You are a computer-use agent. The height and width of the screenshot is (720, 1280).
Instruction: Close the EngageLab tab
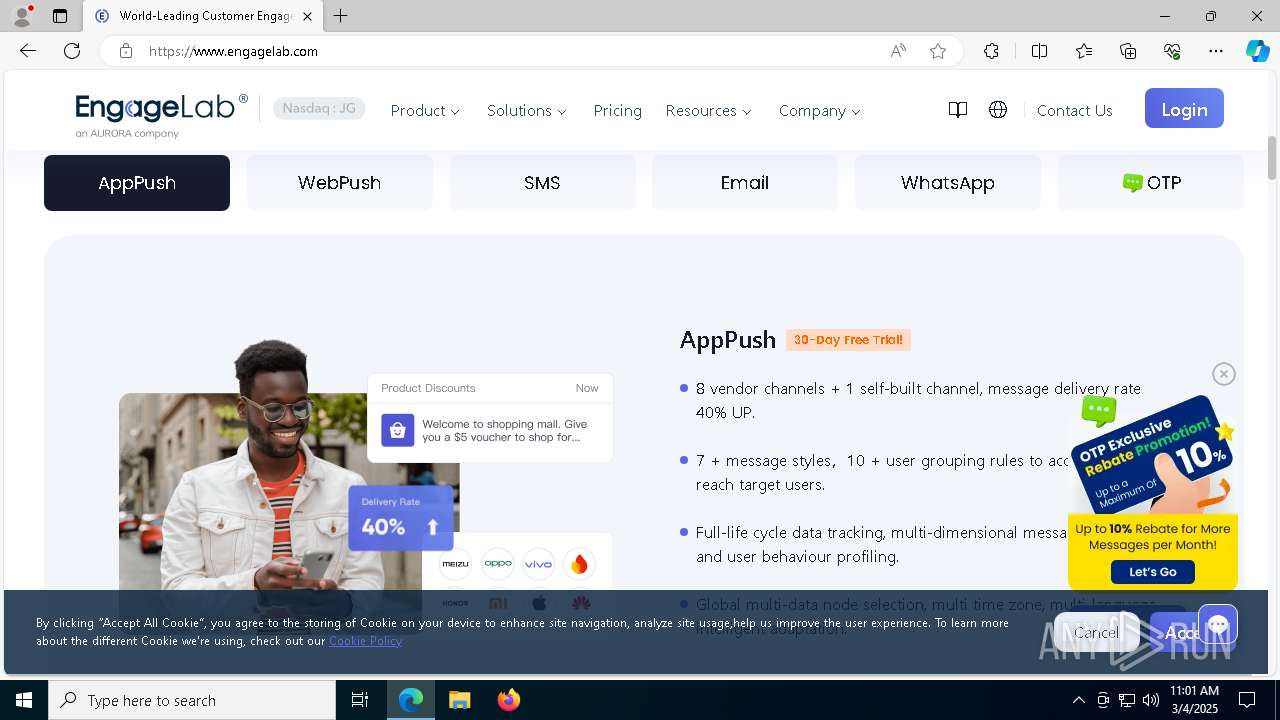pos(307,16)
